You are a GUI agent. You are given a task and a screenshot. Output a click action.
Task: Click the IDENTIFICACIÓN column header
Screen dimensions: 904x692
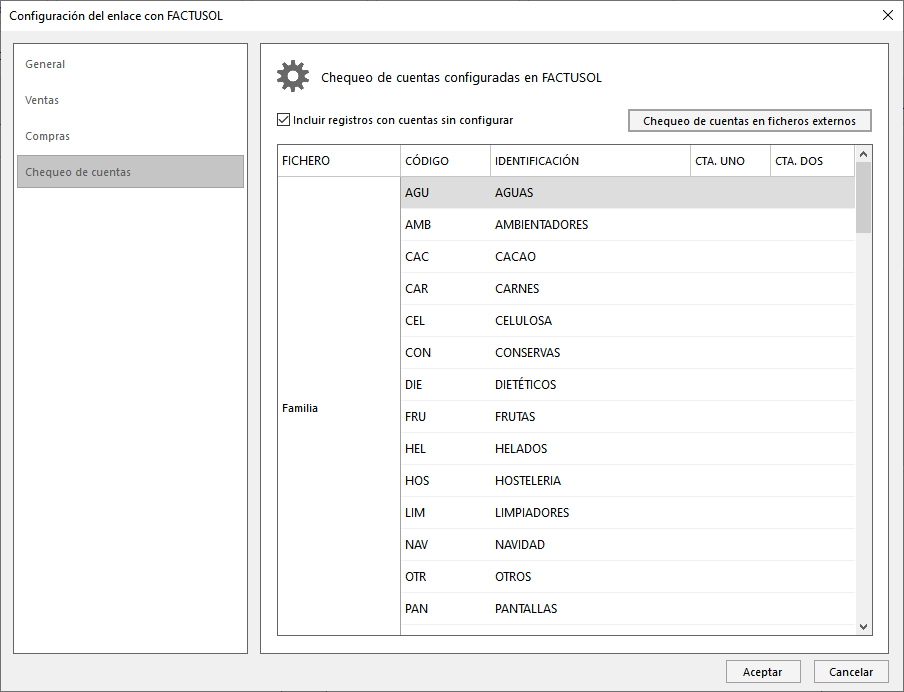[x=590, y=161]
